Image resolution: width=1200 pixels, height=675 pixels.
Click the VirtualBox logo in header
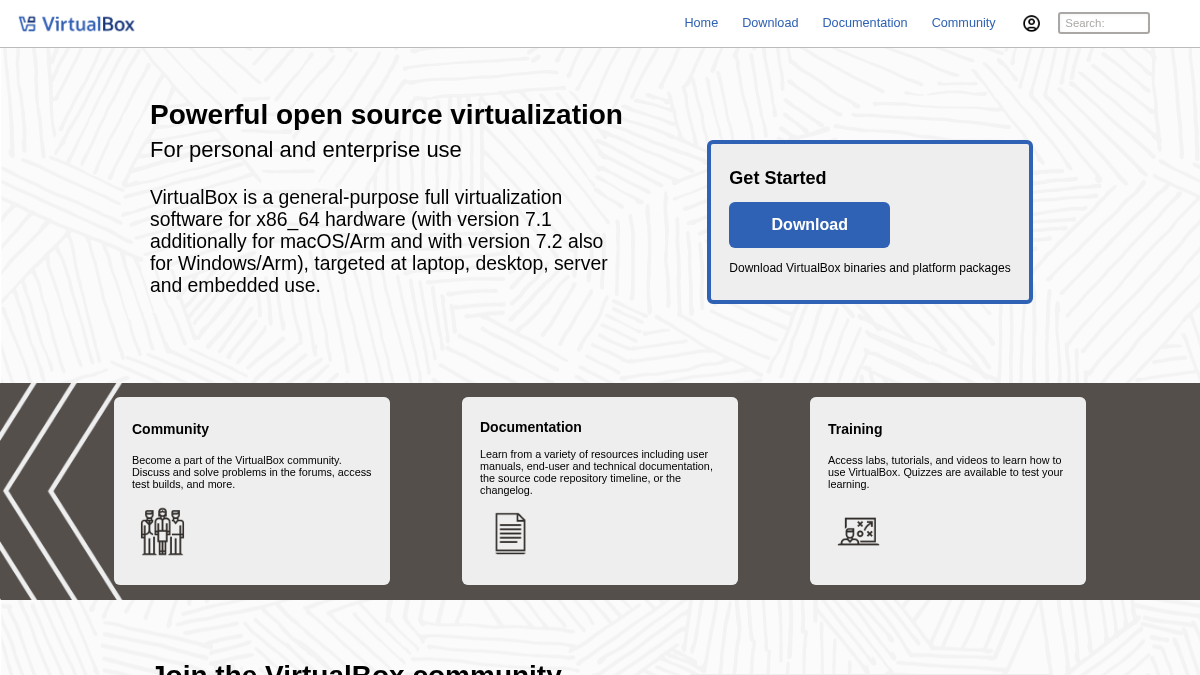point(77,24)
